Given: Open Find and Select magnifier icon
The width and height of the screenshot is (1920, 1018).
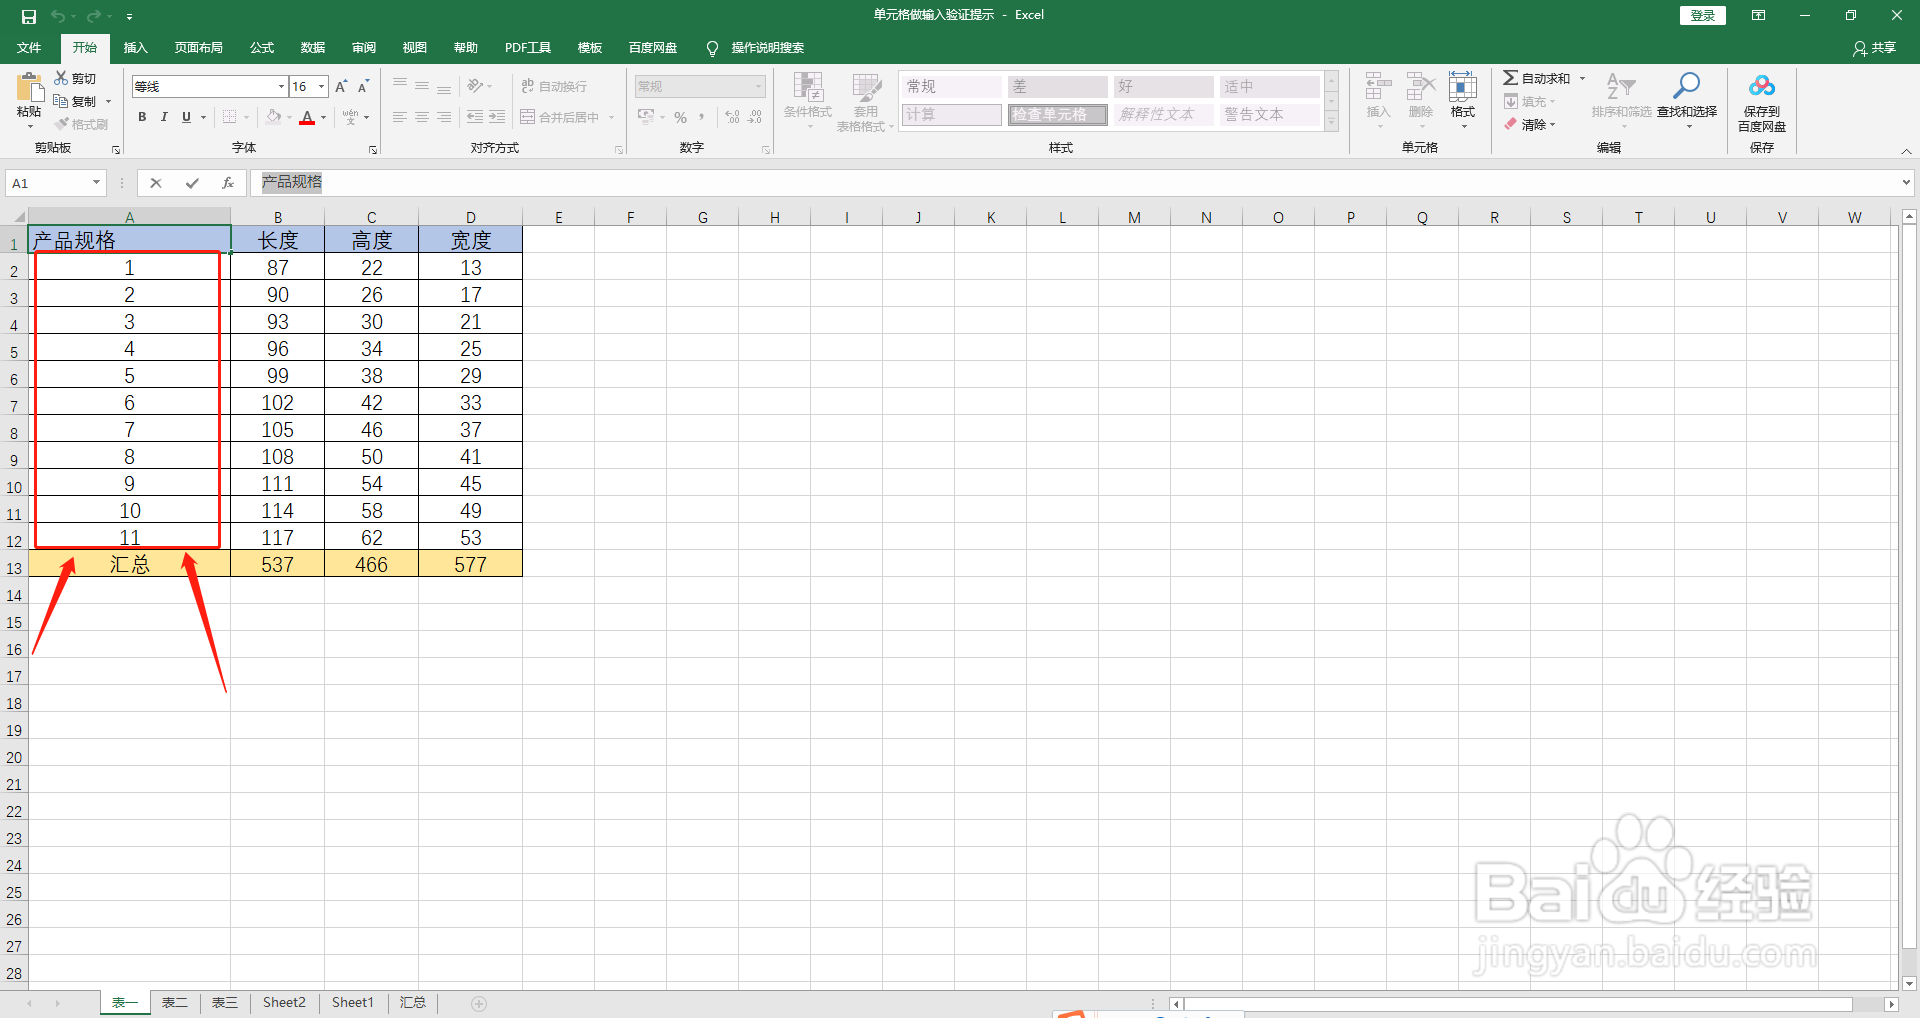Looking at the screenshot, I should [1686, 86].
